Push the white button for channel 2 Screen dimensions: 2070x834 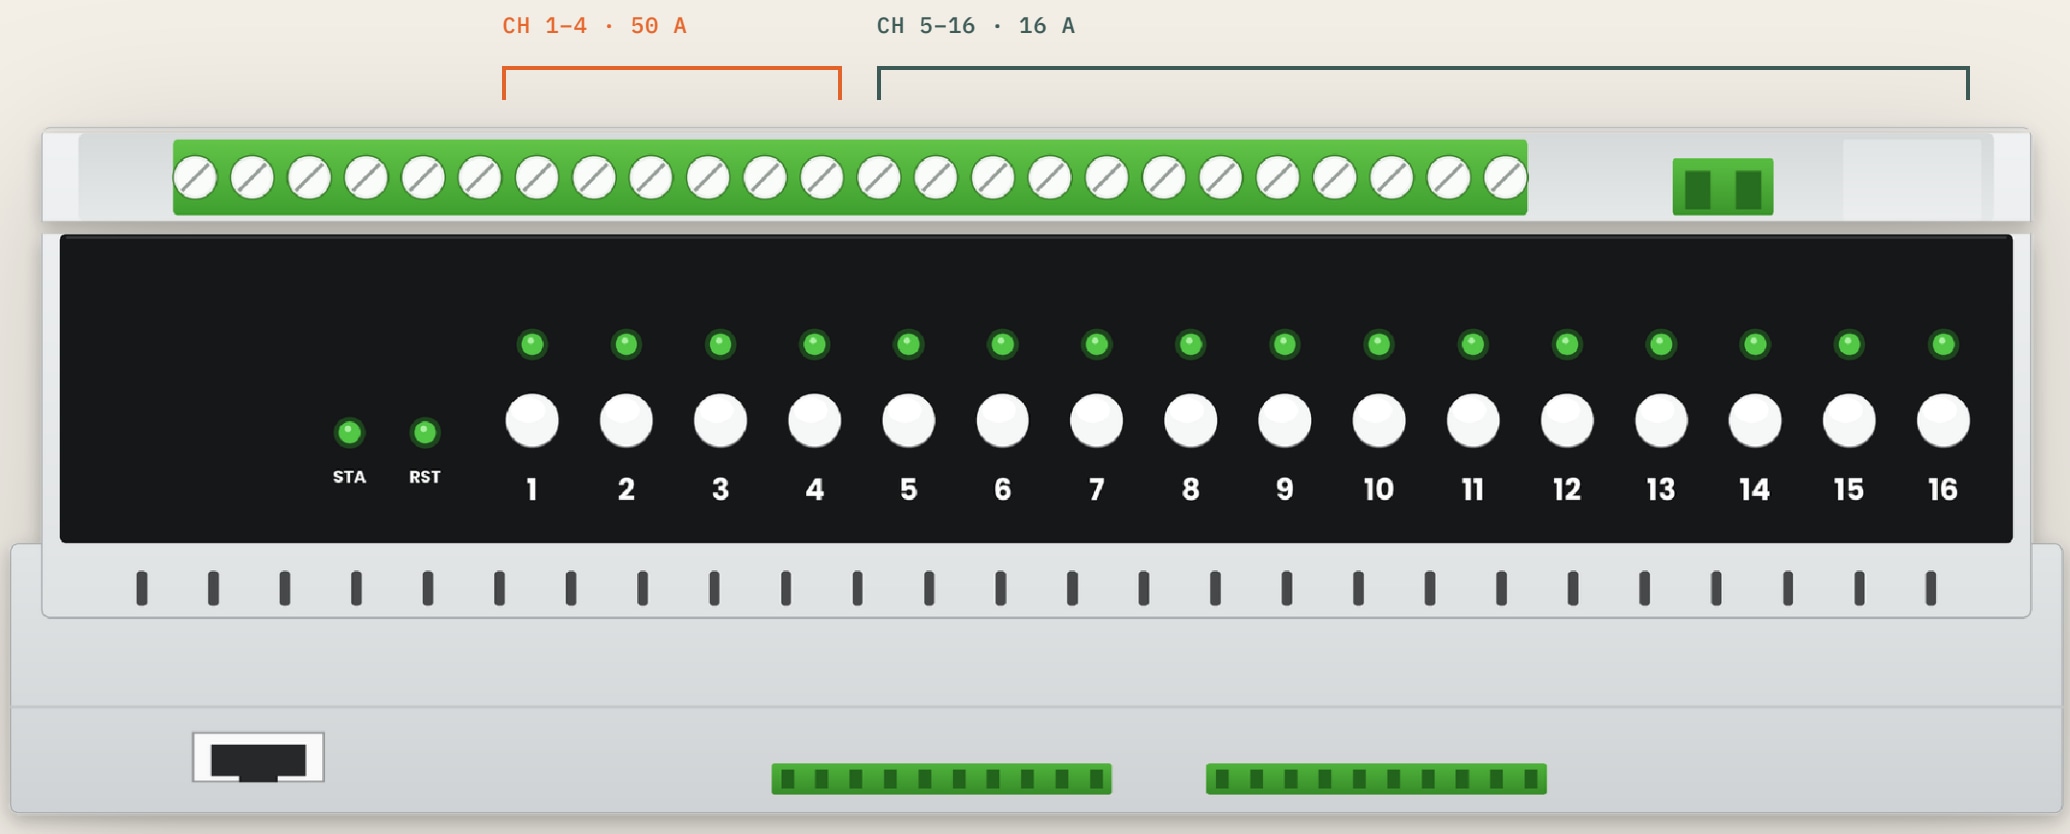click(626, 420)
